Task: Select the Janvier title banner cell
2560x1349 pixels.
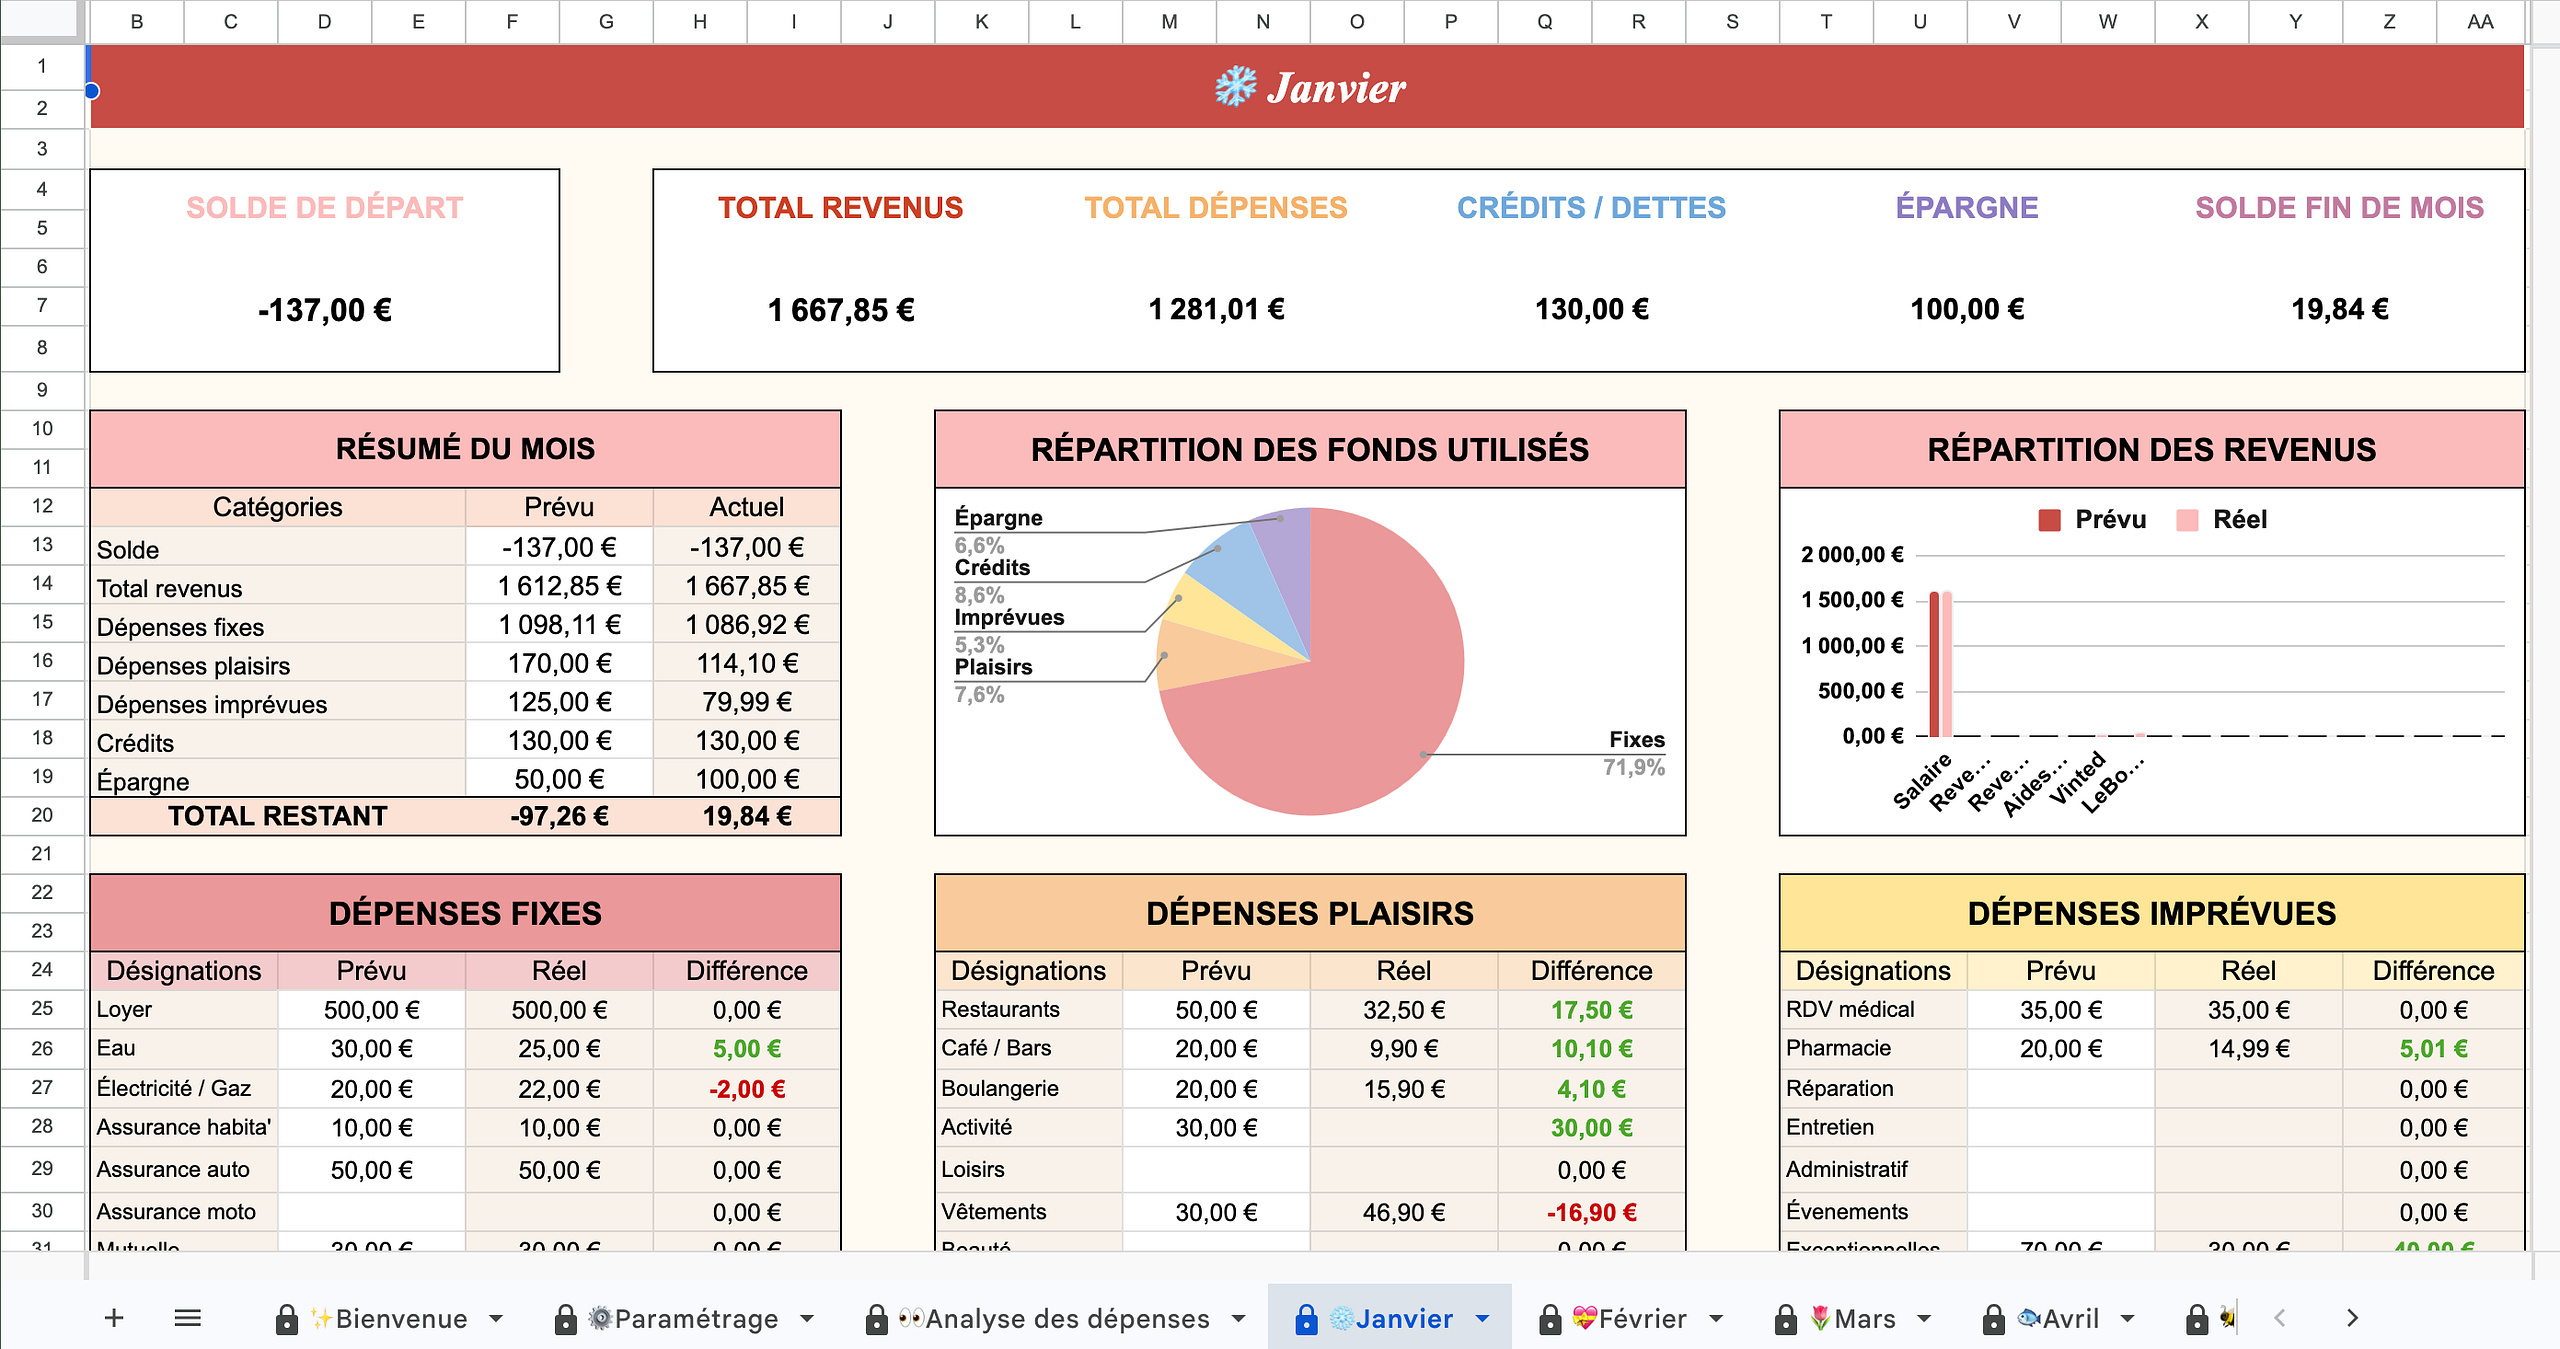Action: tap(1307, 87)
